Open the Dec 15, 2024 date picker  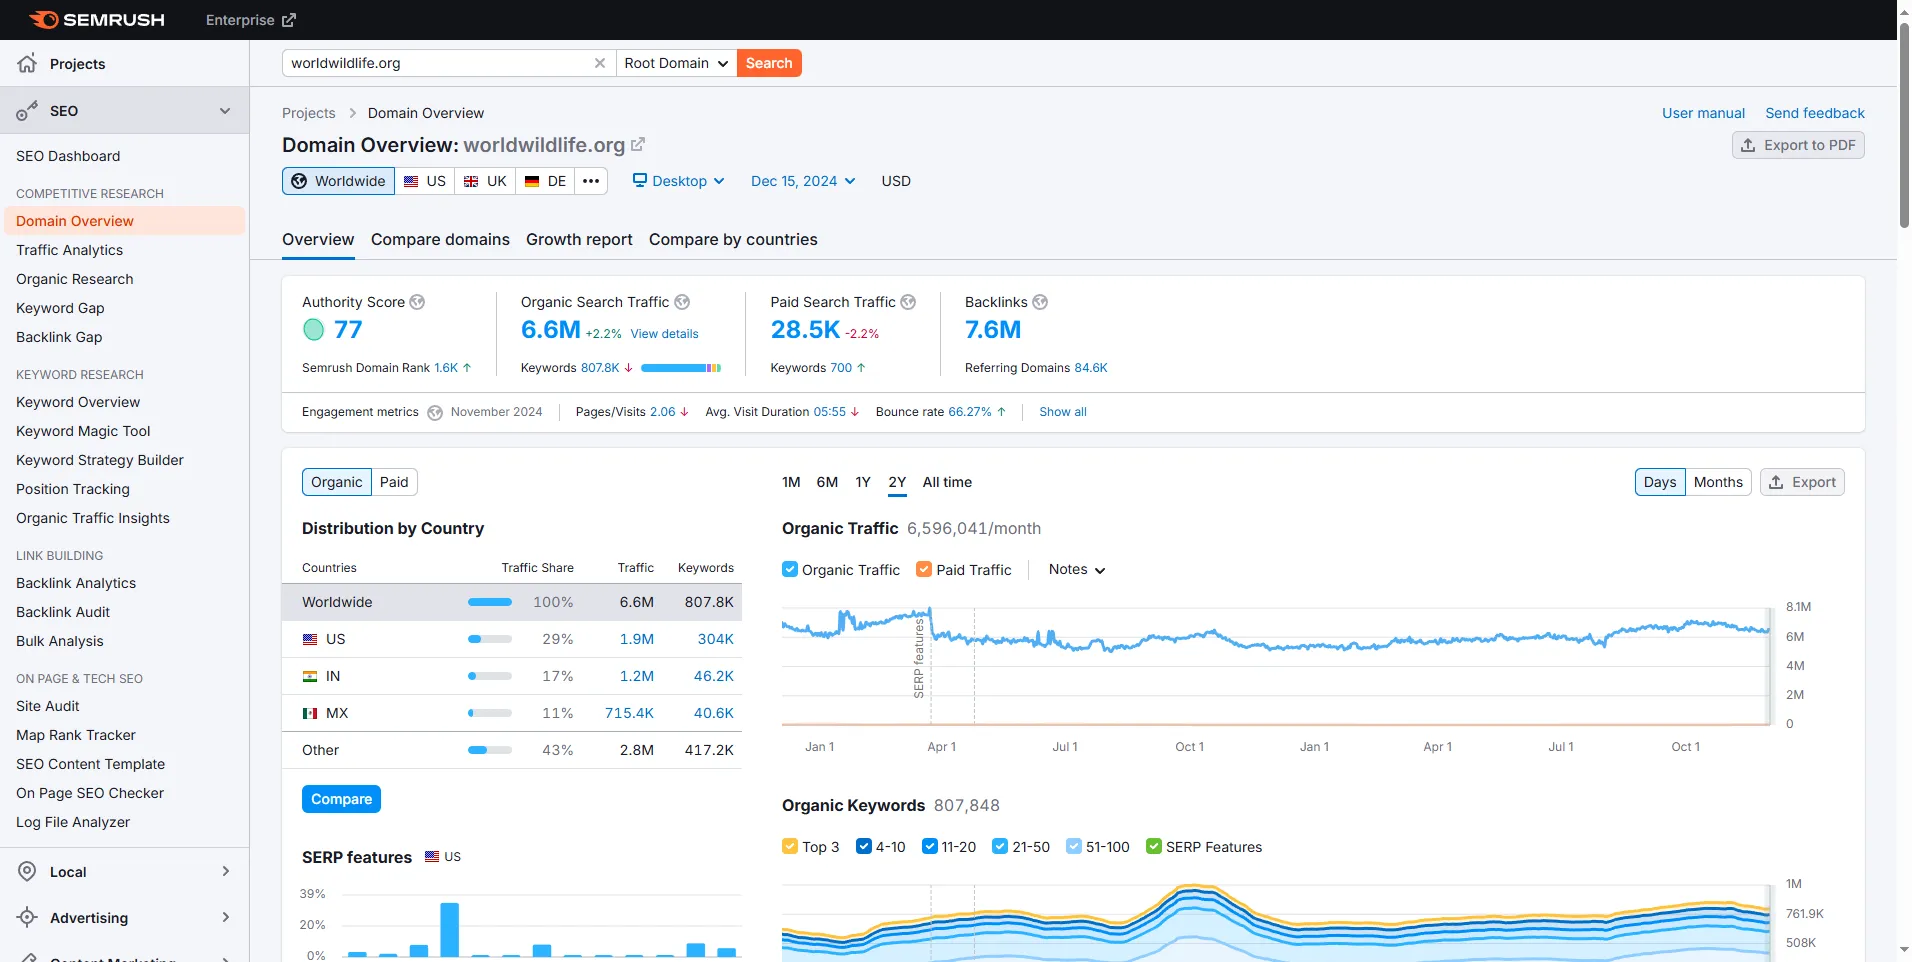(803, 181)
